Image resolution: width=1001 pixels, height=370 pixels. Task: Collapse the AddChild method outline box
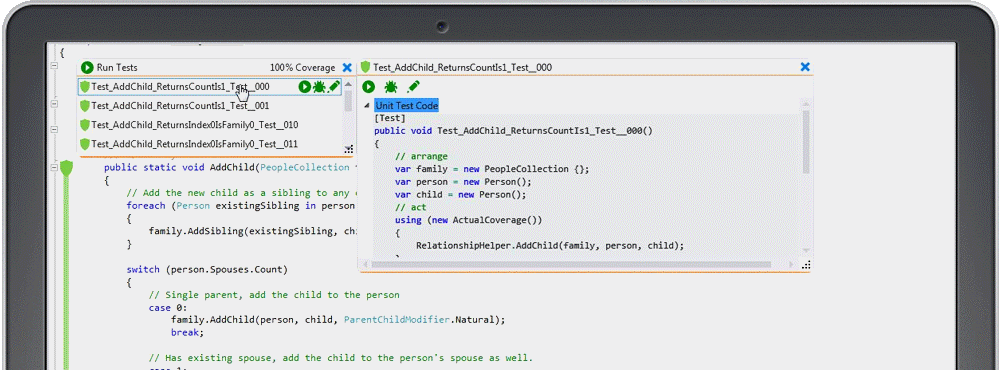pyautogui.click(x=54, y=168)
